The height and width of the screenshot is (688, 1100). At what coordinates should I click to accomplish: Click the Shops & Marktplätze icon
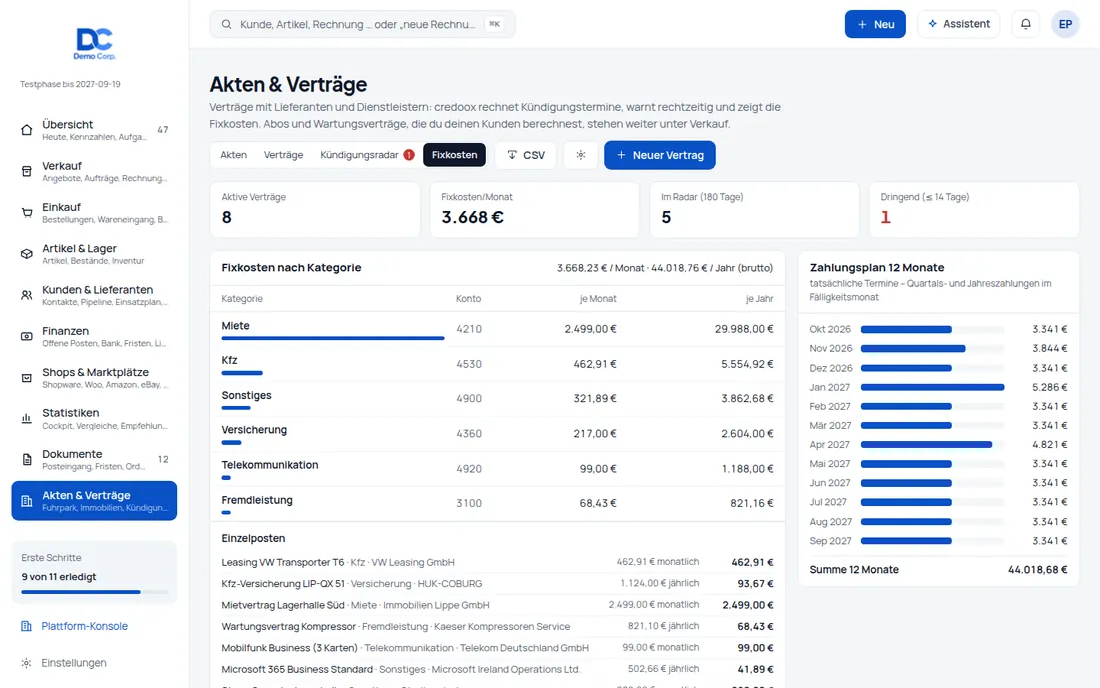point(27,378)
